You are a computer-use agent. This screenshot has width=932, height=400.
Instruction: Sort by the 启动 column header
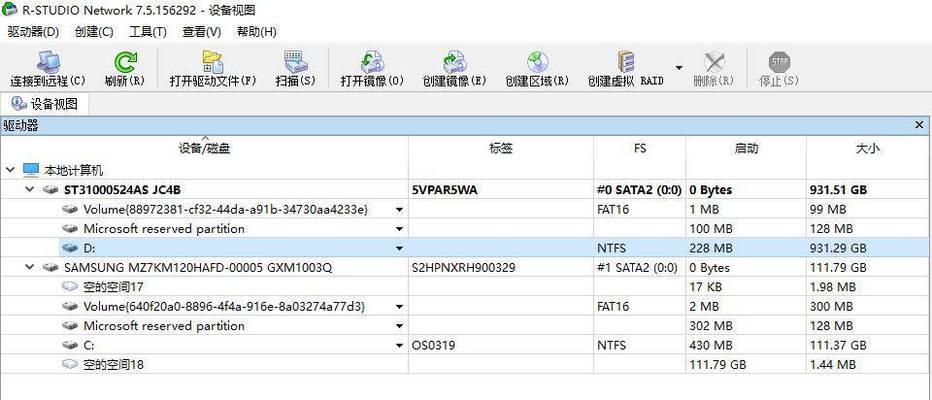[x=746, y=149]
